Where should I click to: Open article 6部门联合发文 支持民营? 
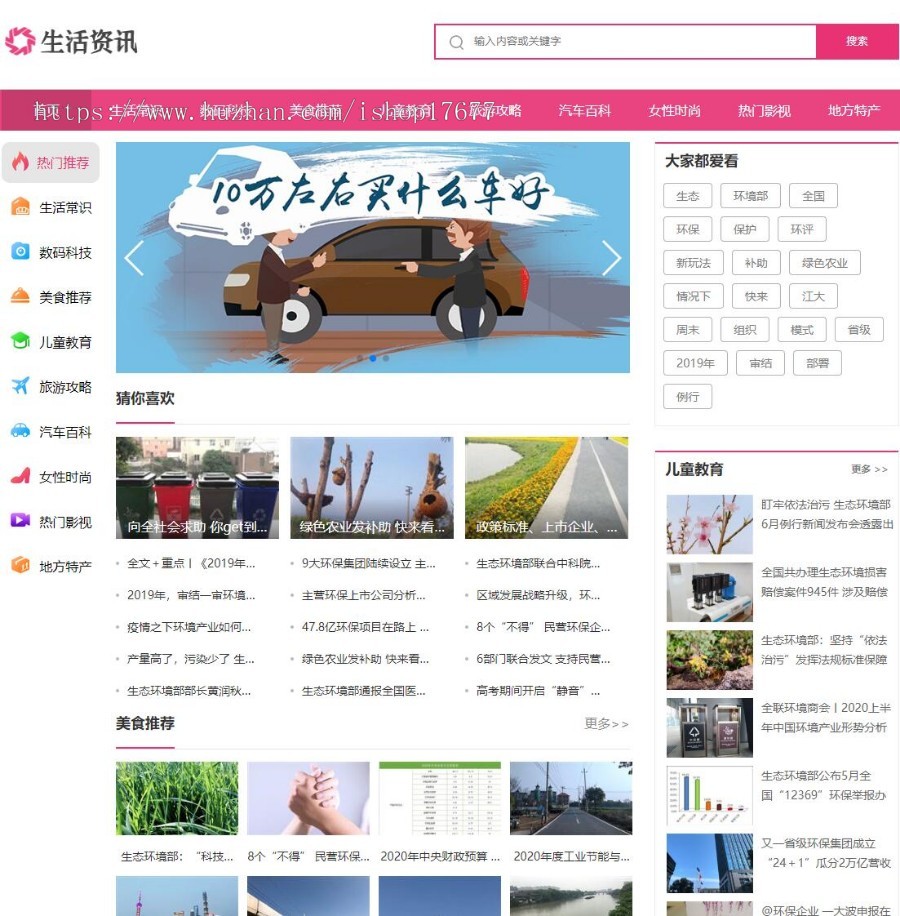[543, 659]
